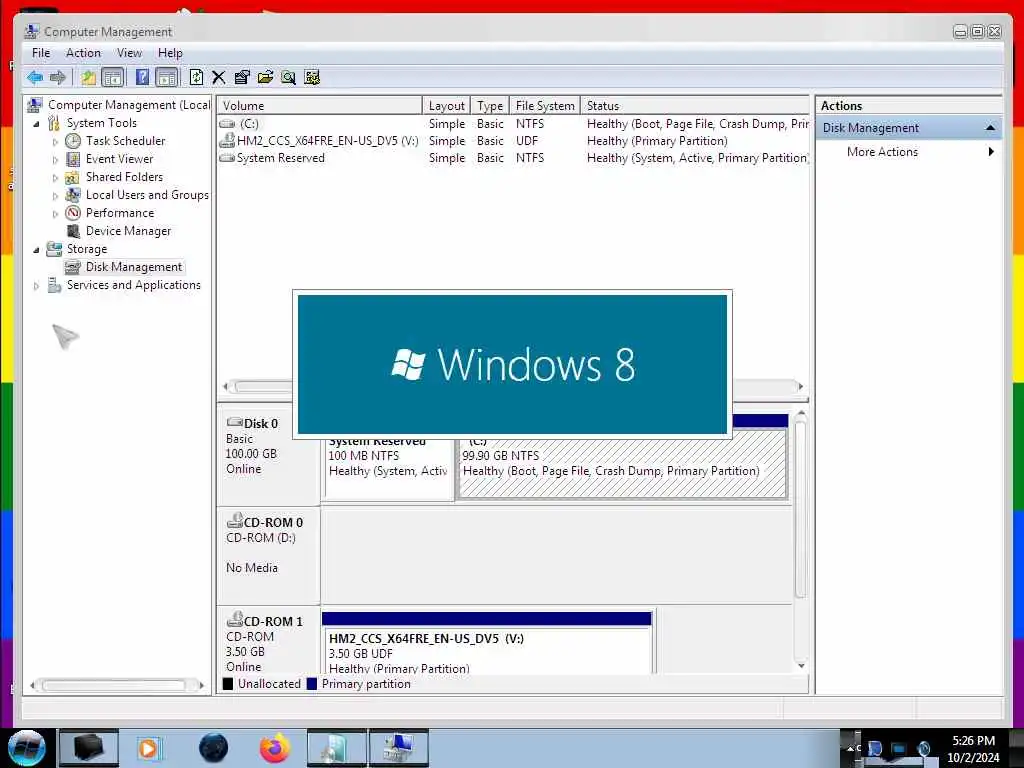Sort by the Status column header

695,105
